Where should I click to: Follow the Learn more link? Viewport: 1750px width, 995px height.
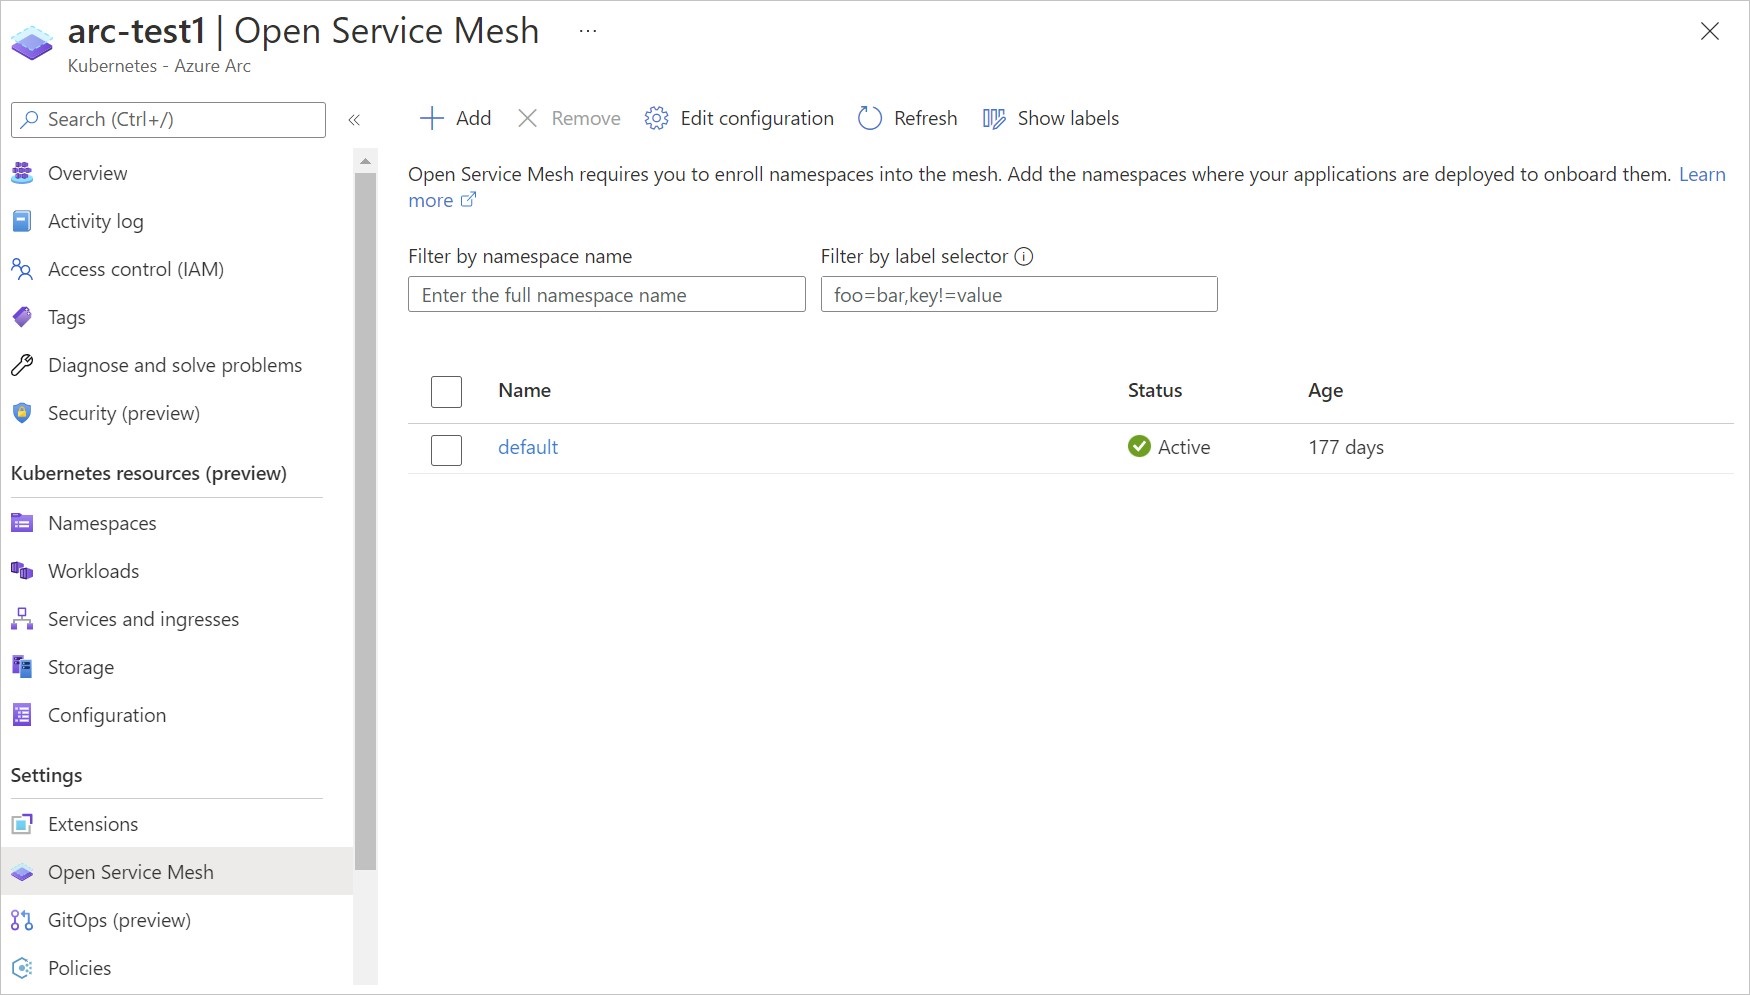click(x=1702, y=174)
